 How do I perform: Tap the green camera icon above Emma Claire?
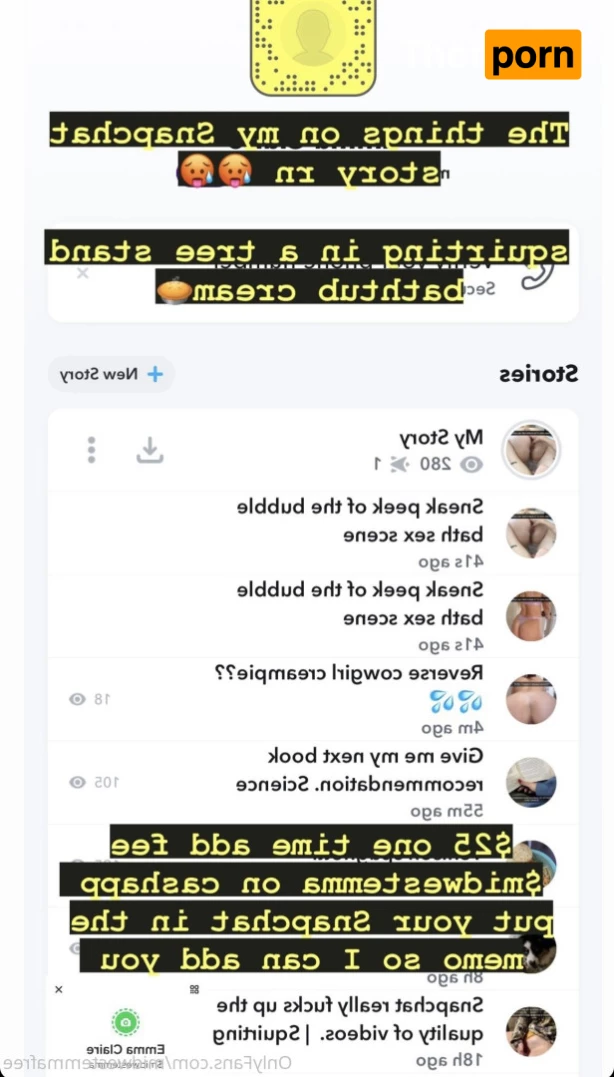[126, 1023]
